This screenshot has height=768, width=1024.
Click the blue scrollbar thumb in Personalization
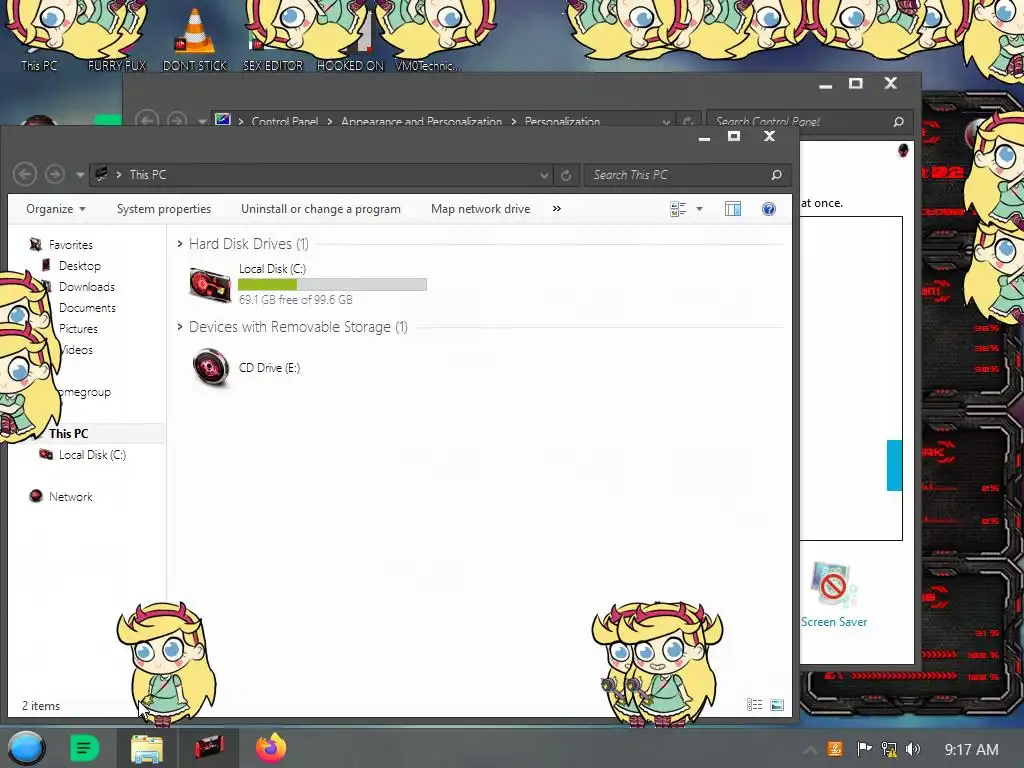point(894,465)
